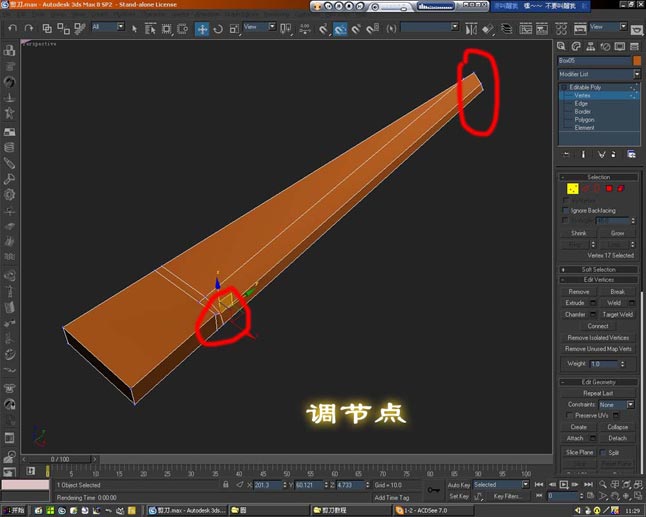This screenshot has height=517, width=646.
Task: Open Modifier List dropdown
Action: tap(599, 74)
